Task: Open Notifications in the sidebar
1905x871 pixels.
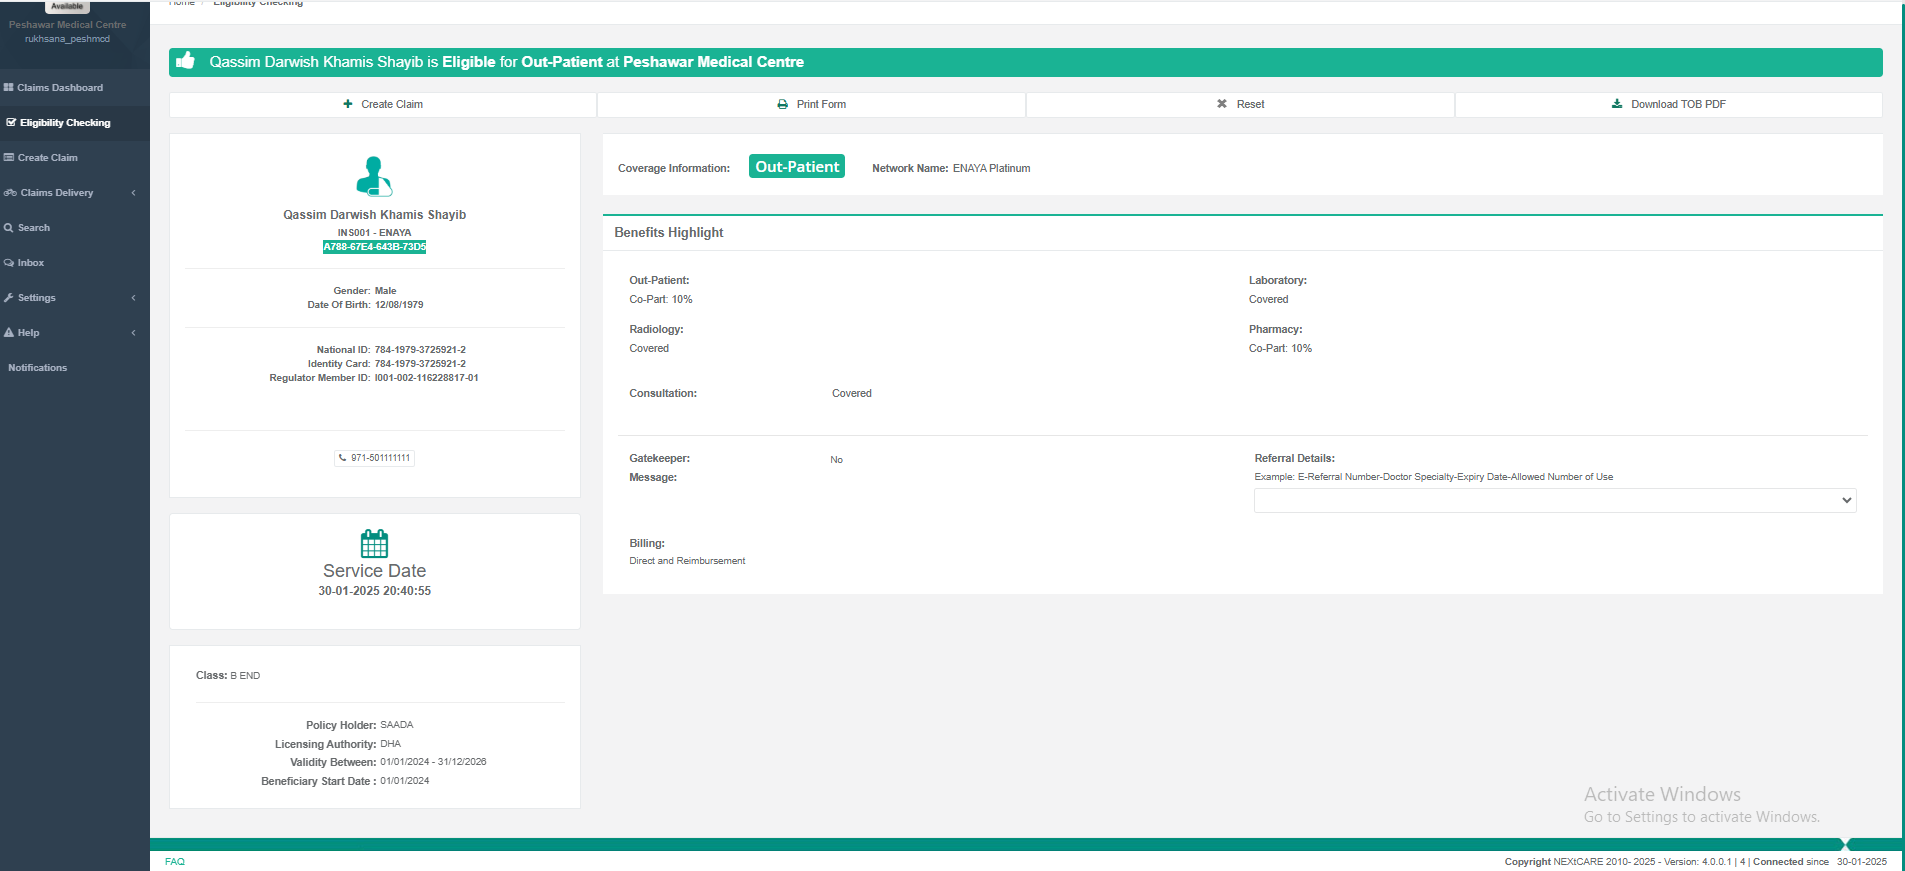Action: tap(38, 368)
